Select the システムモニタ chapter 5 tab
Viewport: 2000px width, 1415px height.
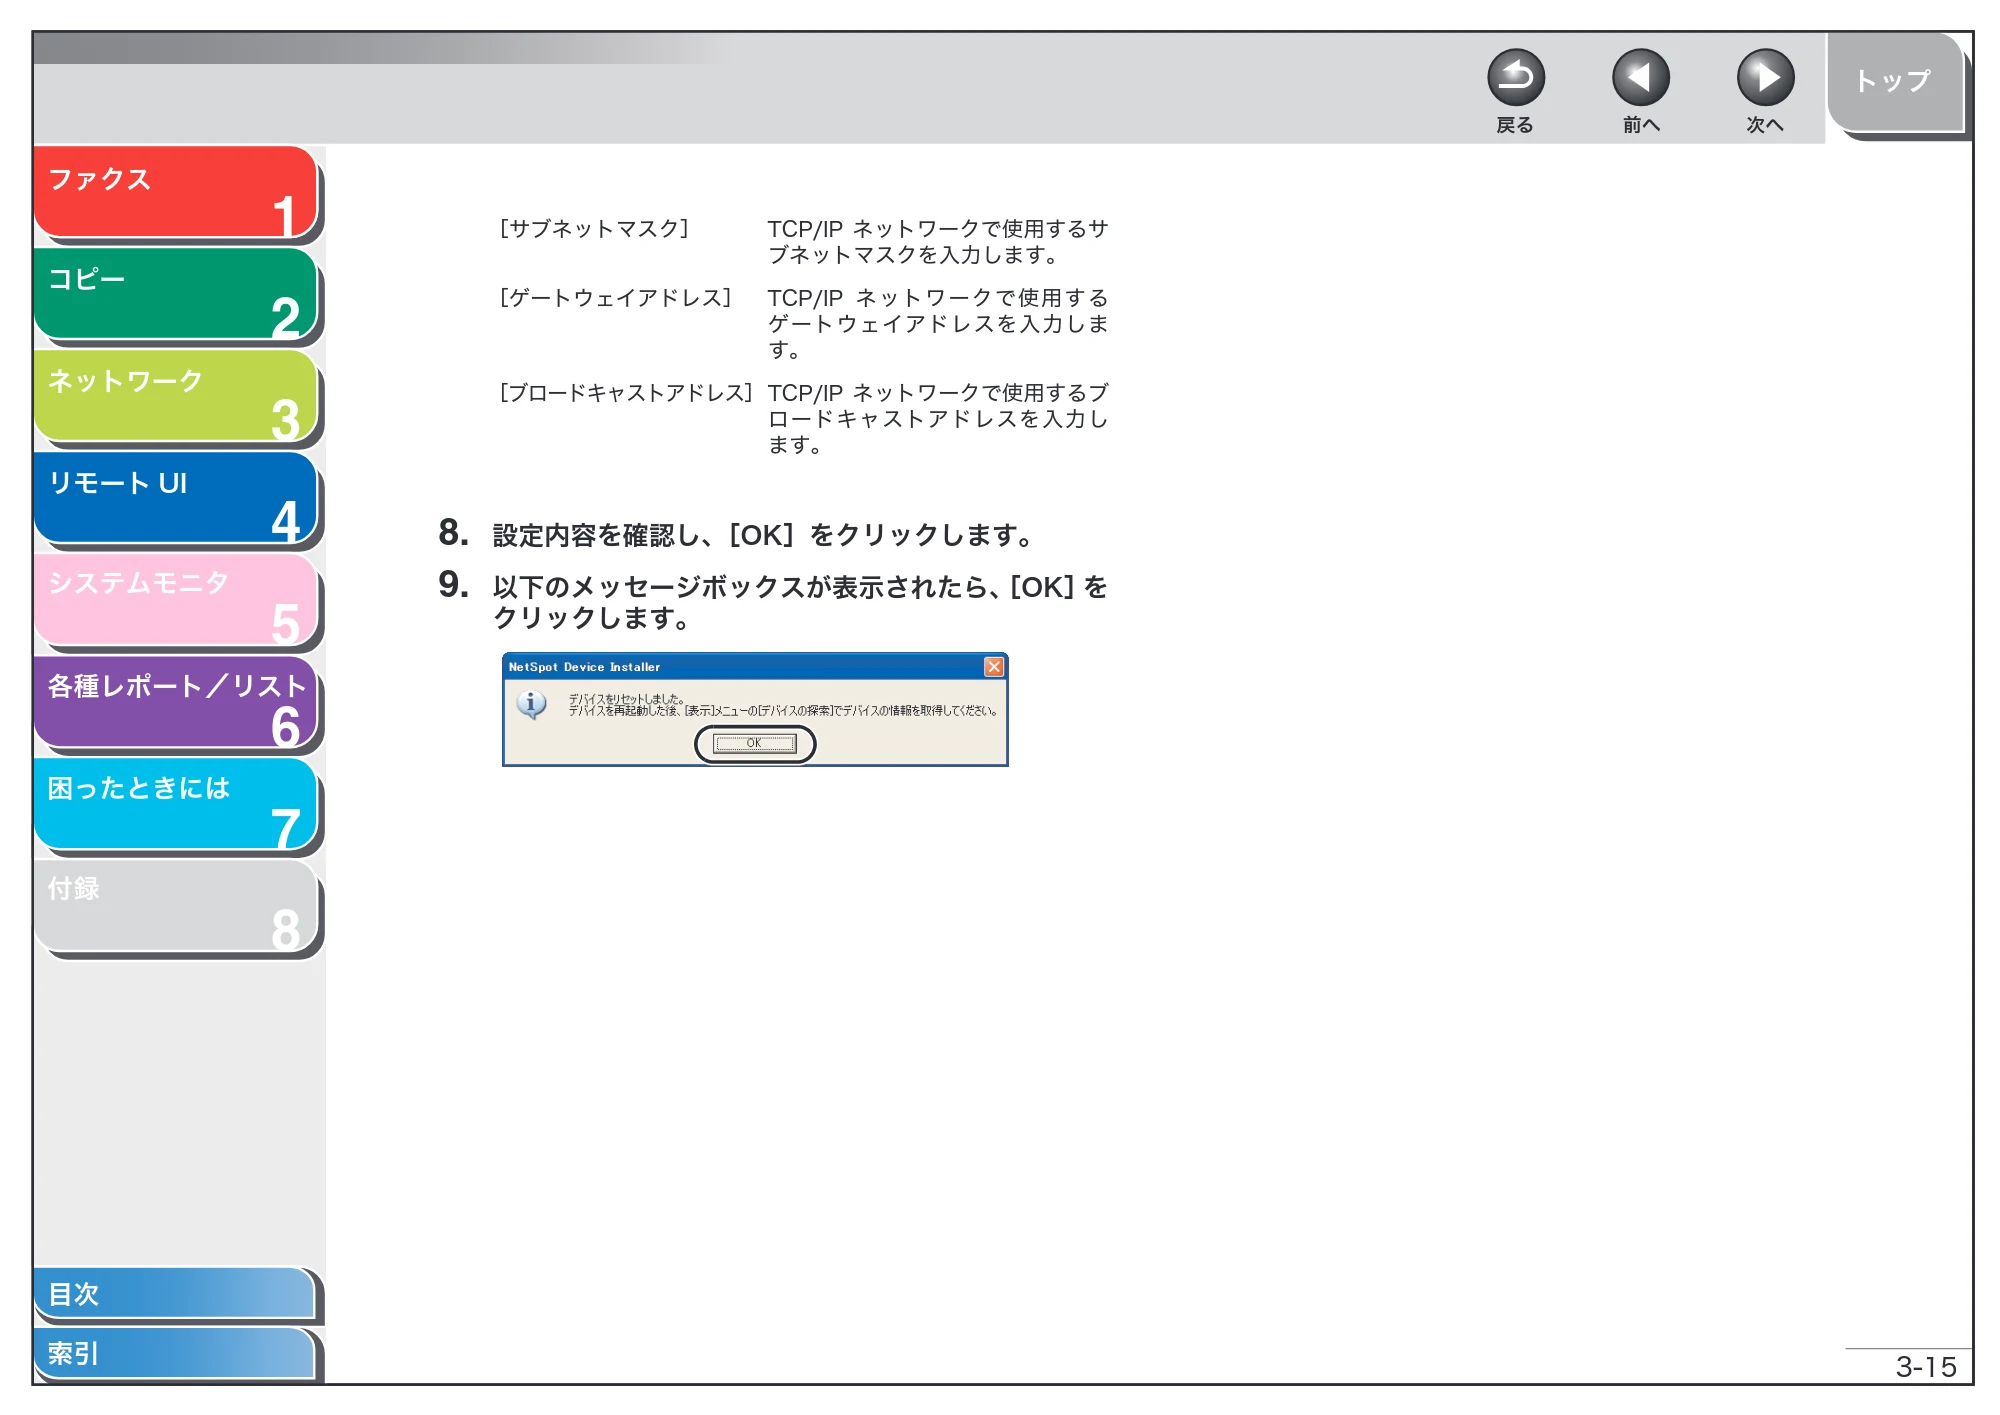(176, 600)
